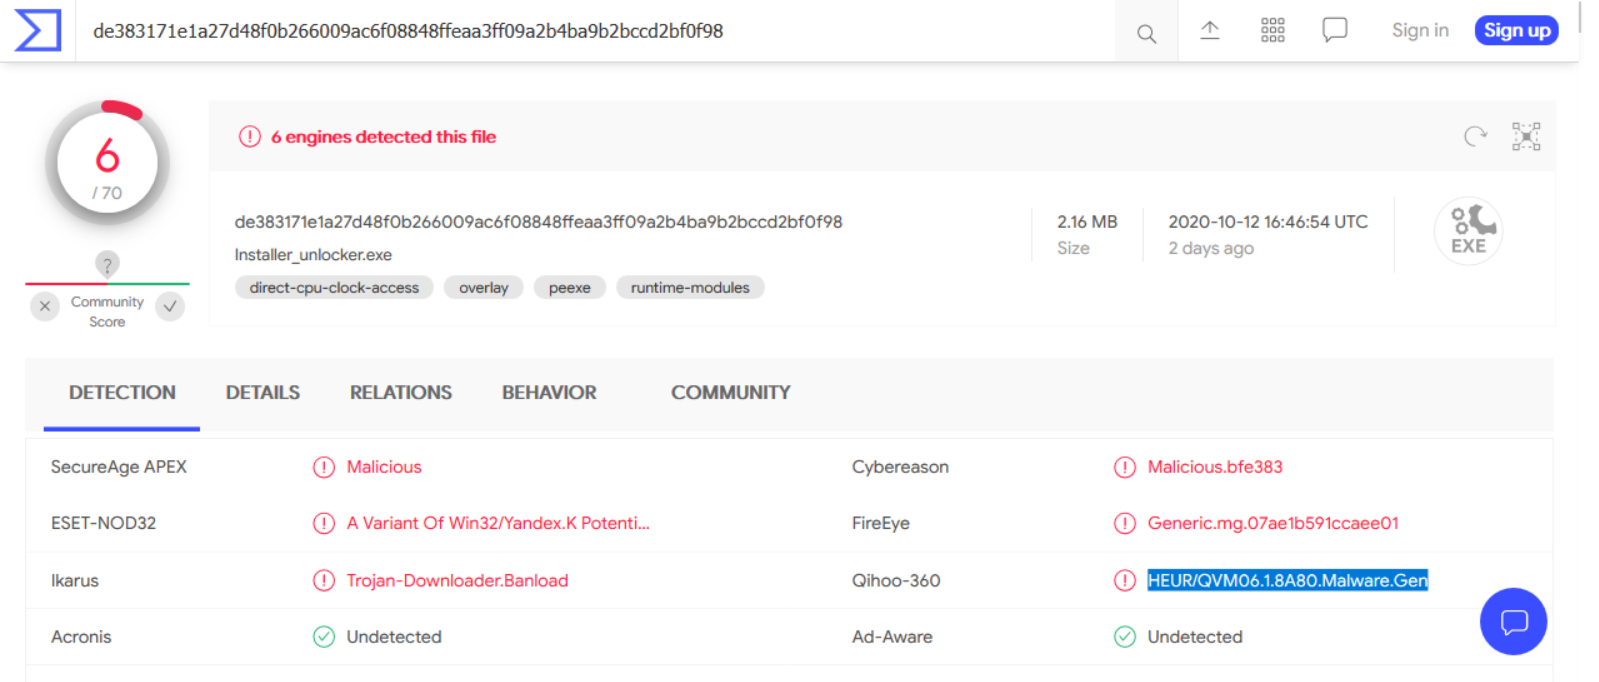The image size is (1599, 682).
Task: Click the SecureAge APEX malicious alert icon
Action: (324, 467)
